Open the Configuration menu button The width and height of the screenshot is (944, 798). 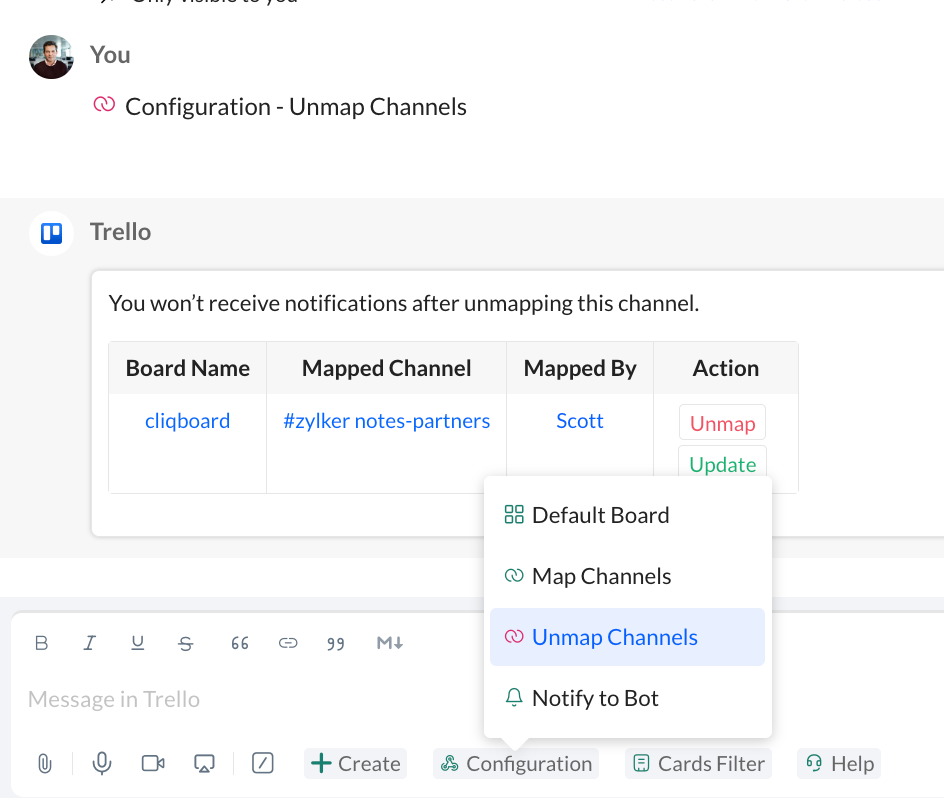click(x=516, y=764)
